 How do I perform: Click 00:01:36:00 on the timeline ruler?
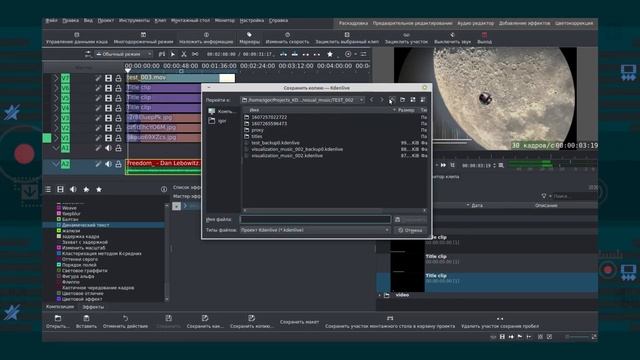point(219,66)
